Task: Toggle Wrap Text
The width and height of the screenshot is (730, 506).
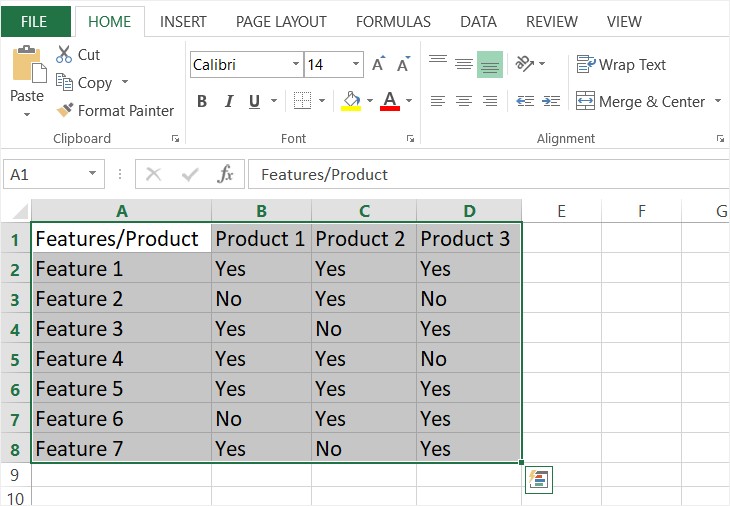Action: 621,64
